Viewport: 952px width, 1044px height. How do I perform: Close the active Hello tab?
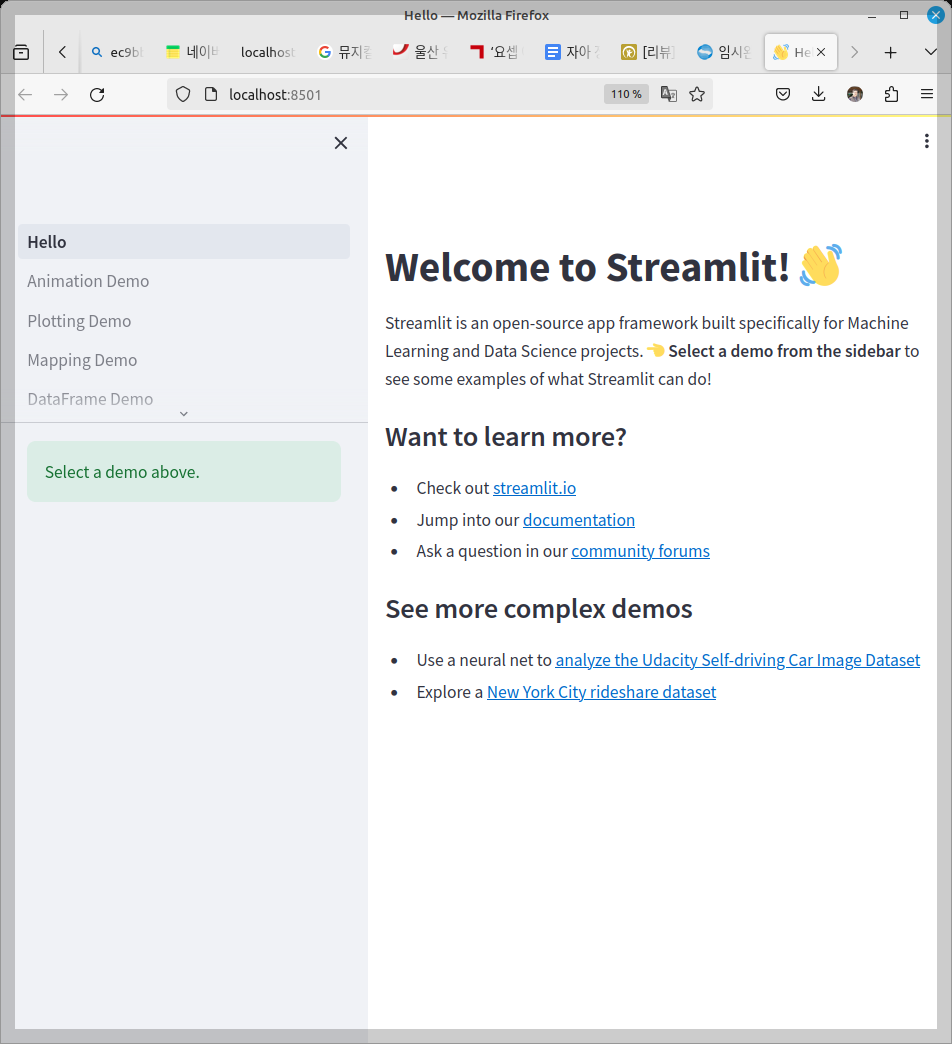tap(821, 52)
